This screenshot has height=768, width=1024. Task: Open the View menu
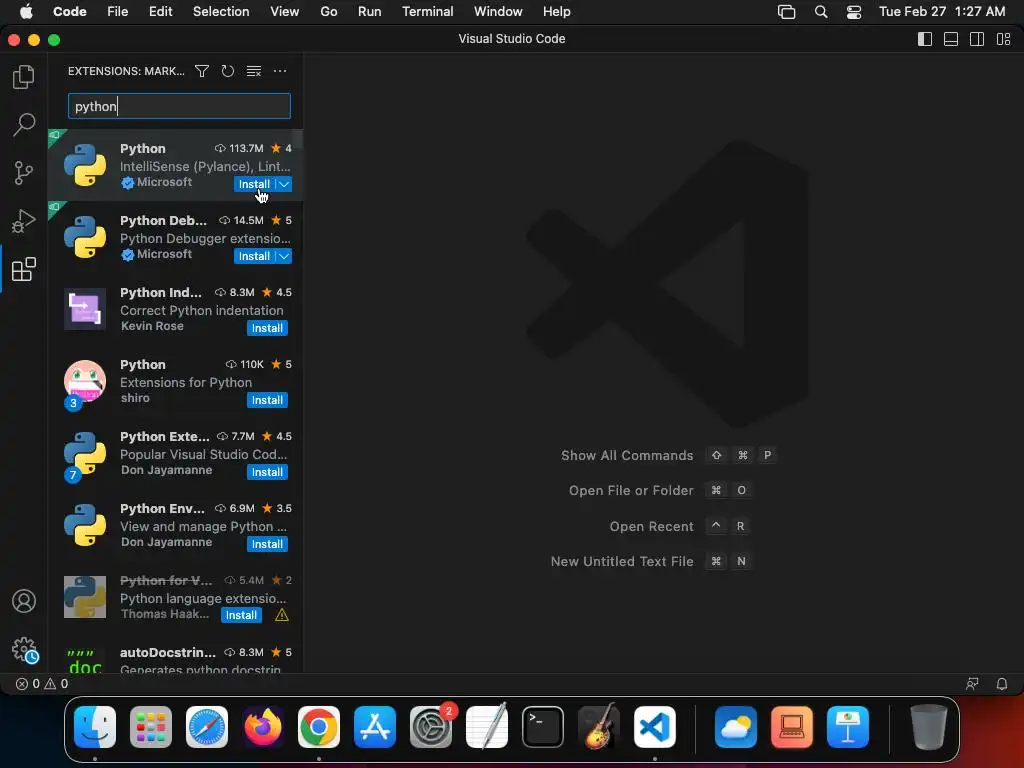point(285,12)
